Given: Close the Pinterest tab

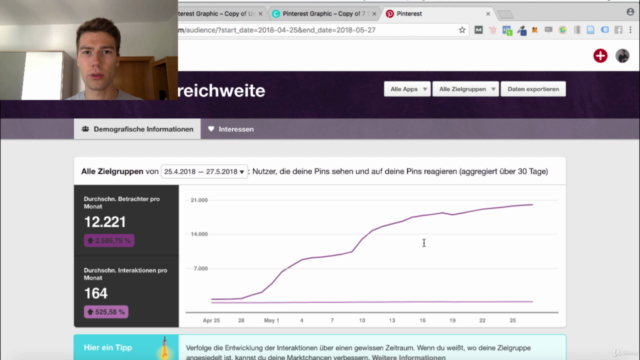Looking at the screenshot, I should coord(488,14).
